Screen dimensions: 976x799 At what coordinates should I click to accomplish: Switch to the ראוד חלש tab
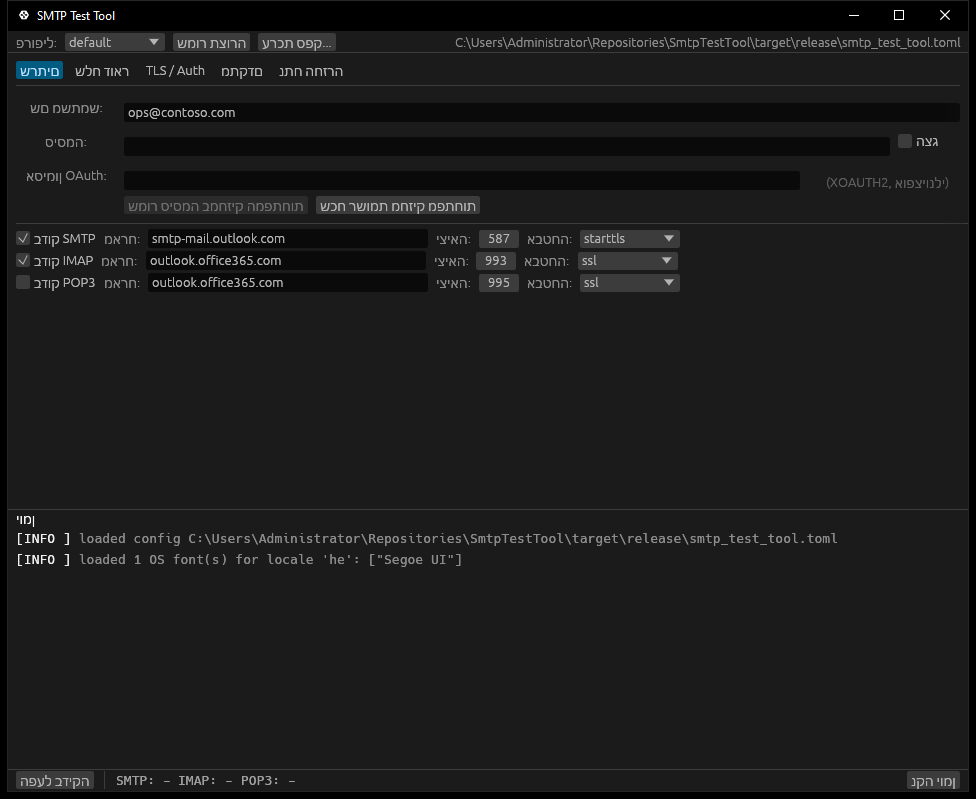(x=102, y=71)
